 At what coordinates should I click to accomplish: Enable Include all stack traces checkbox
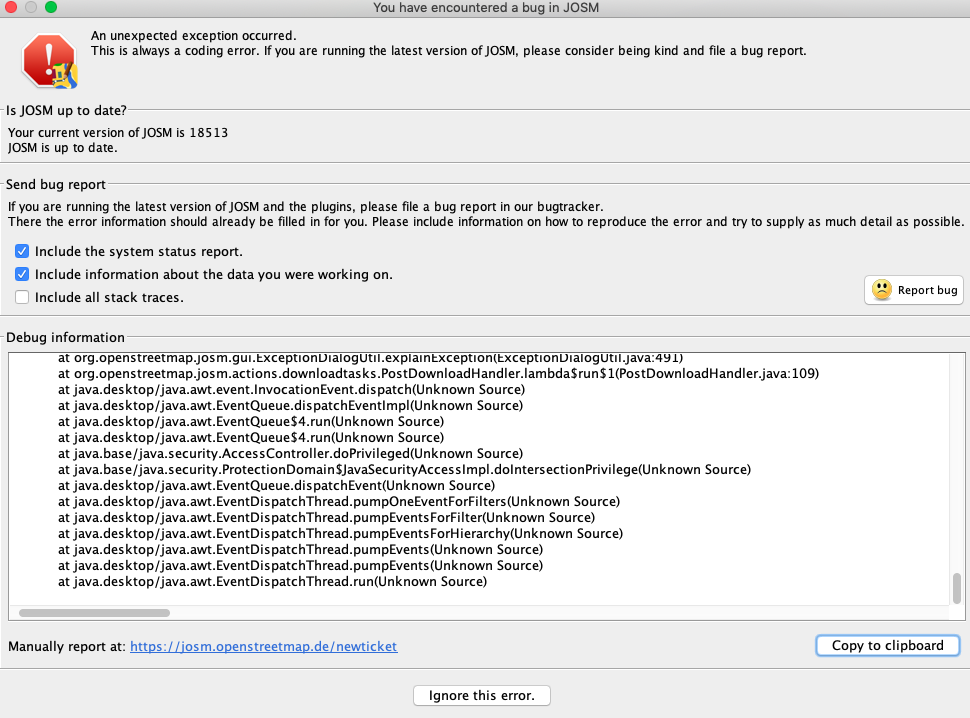[x=22, y=297]
